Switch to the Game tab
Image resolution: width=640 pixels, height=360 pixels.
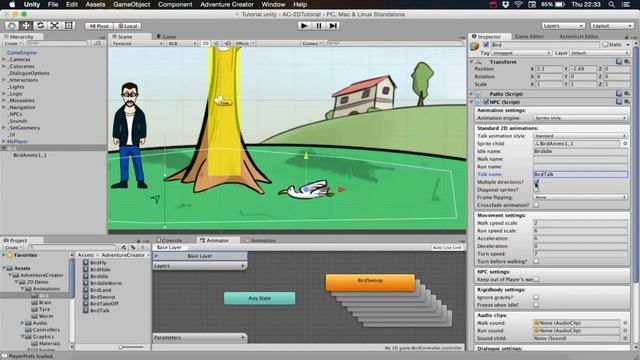click(x=167, y=36)
